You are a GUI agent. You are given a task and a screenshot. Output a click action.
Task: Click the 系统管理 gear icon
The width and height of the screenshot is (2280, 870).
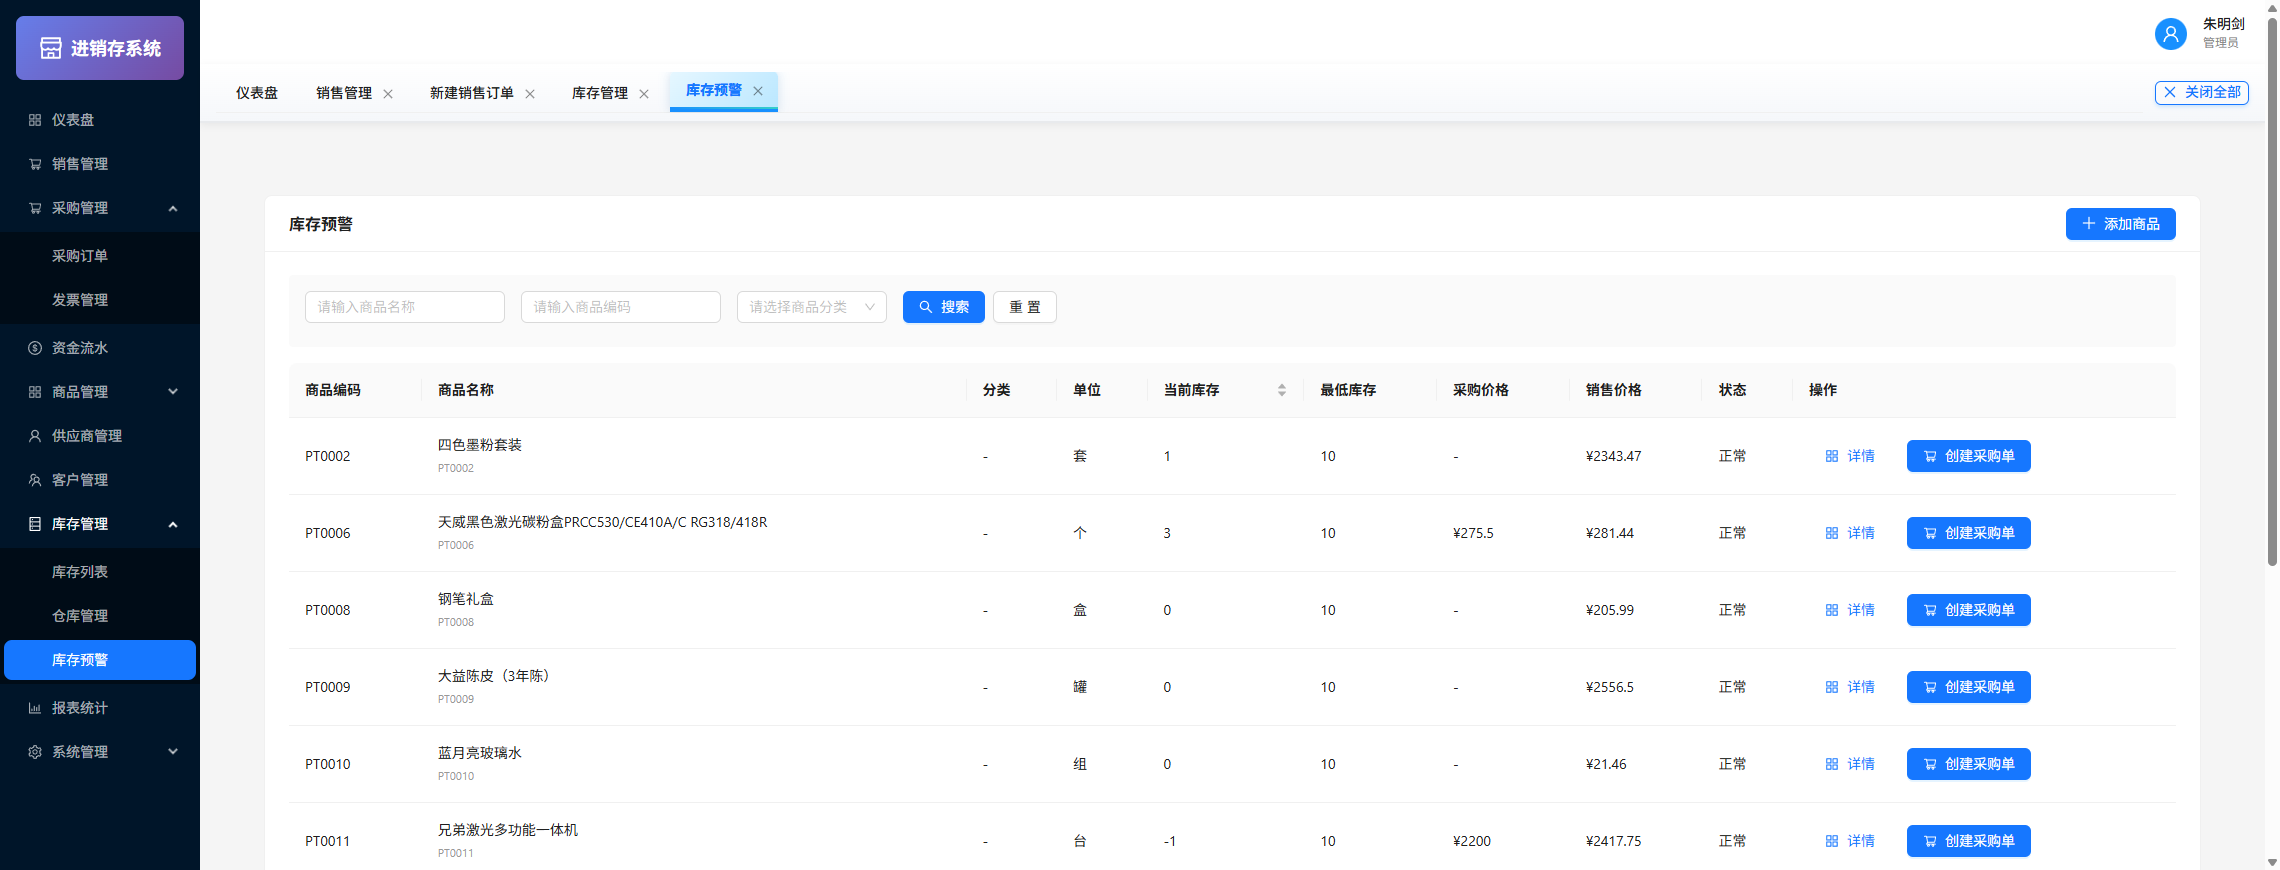tap(35, 752)
